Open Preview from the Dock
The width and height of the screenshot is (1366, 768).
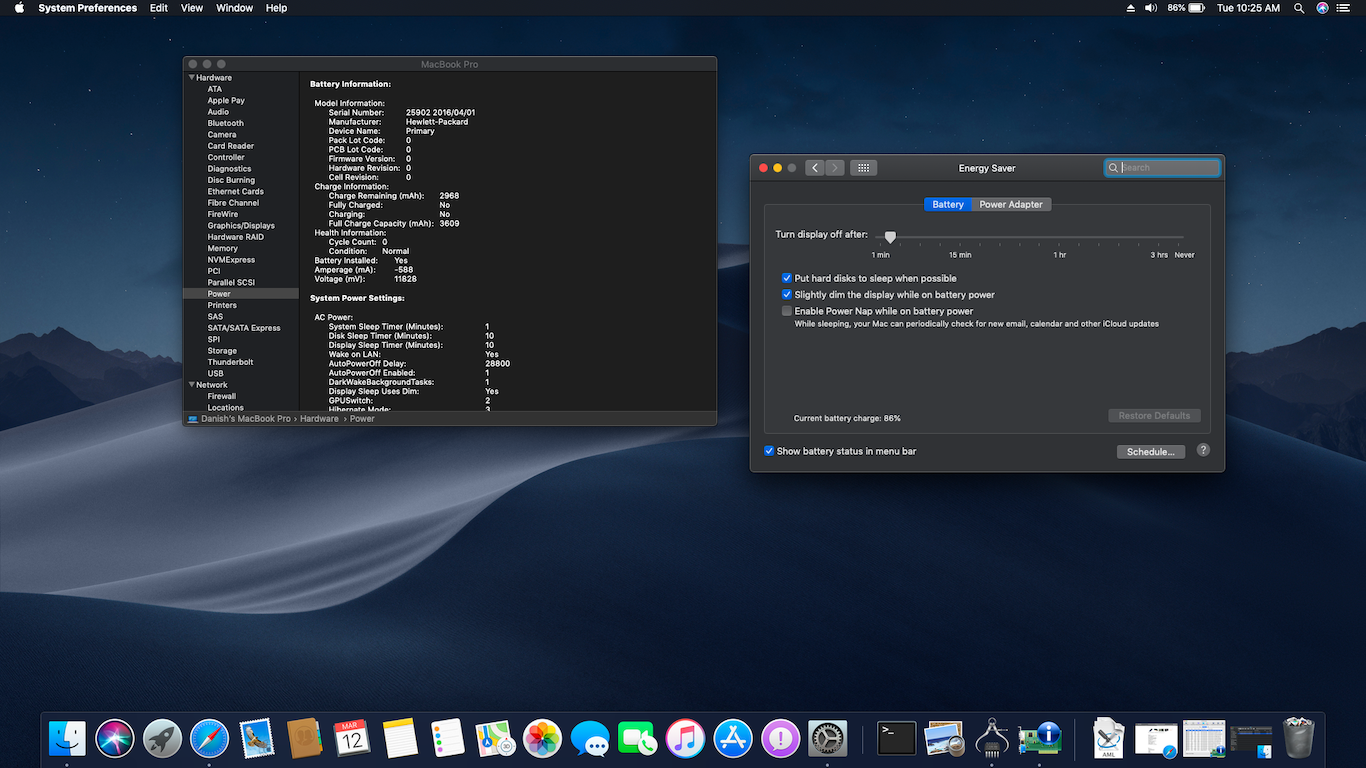click(x=945, y=738)
